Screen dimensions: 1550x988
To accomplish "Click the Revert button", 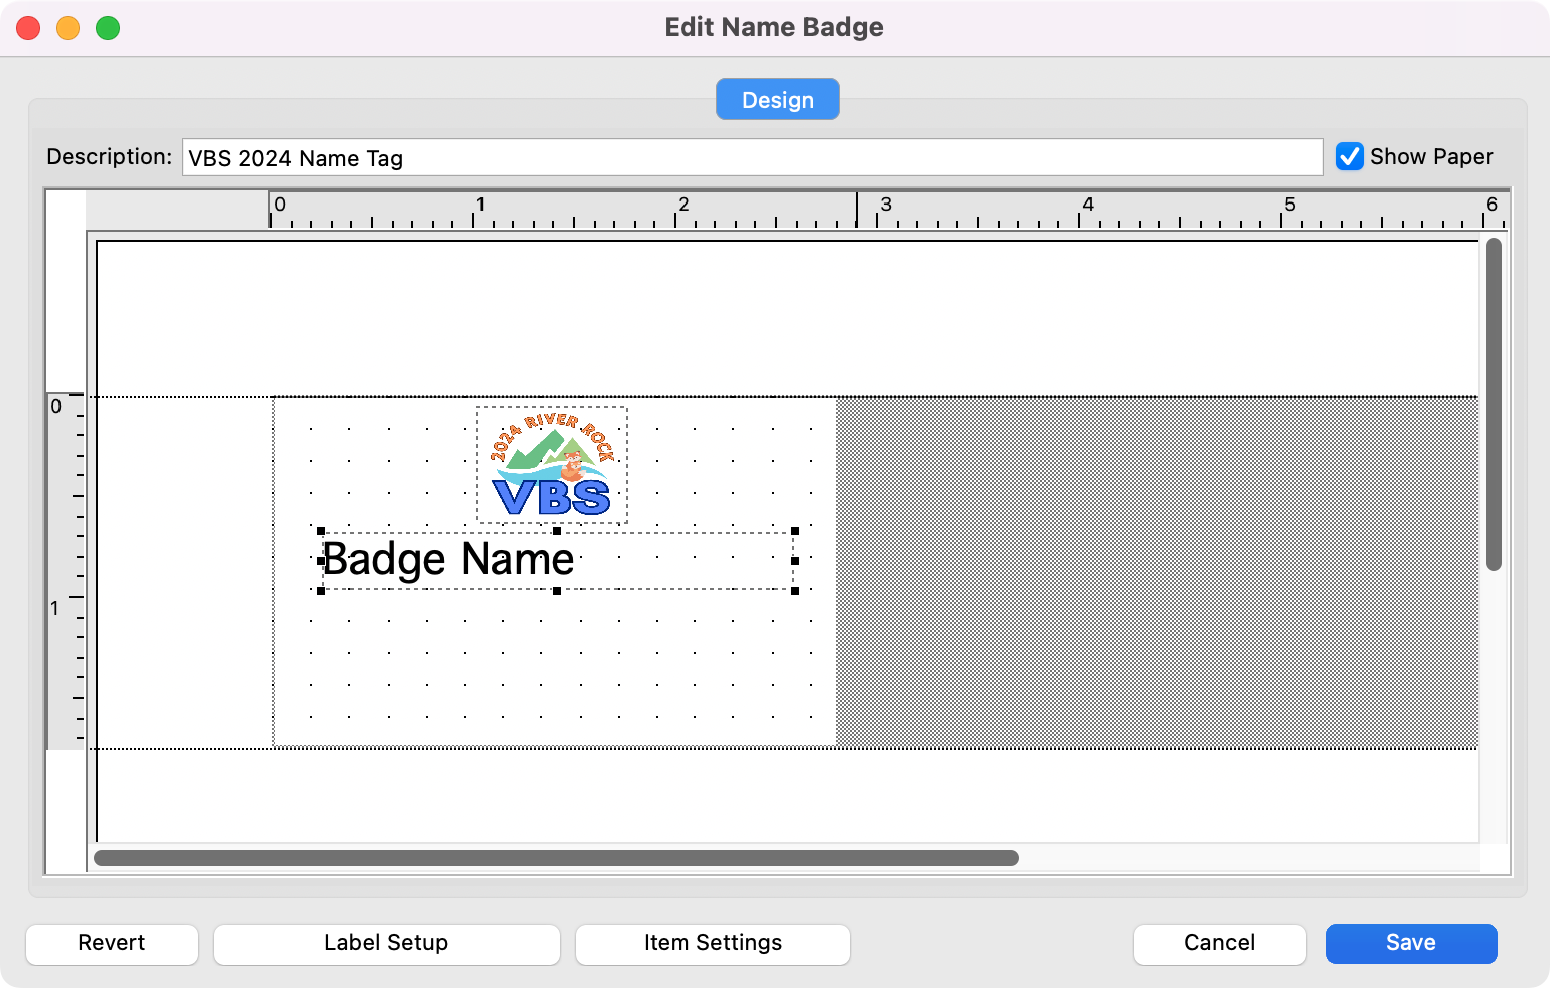I will pyautogui.click(x=112, y=943).
